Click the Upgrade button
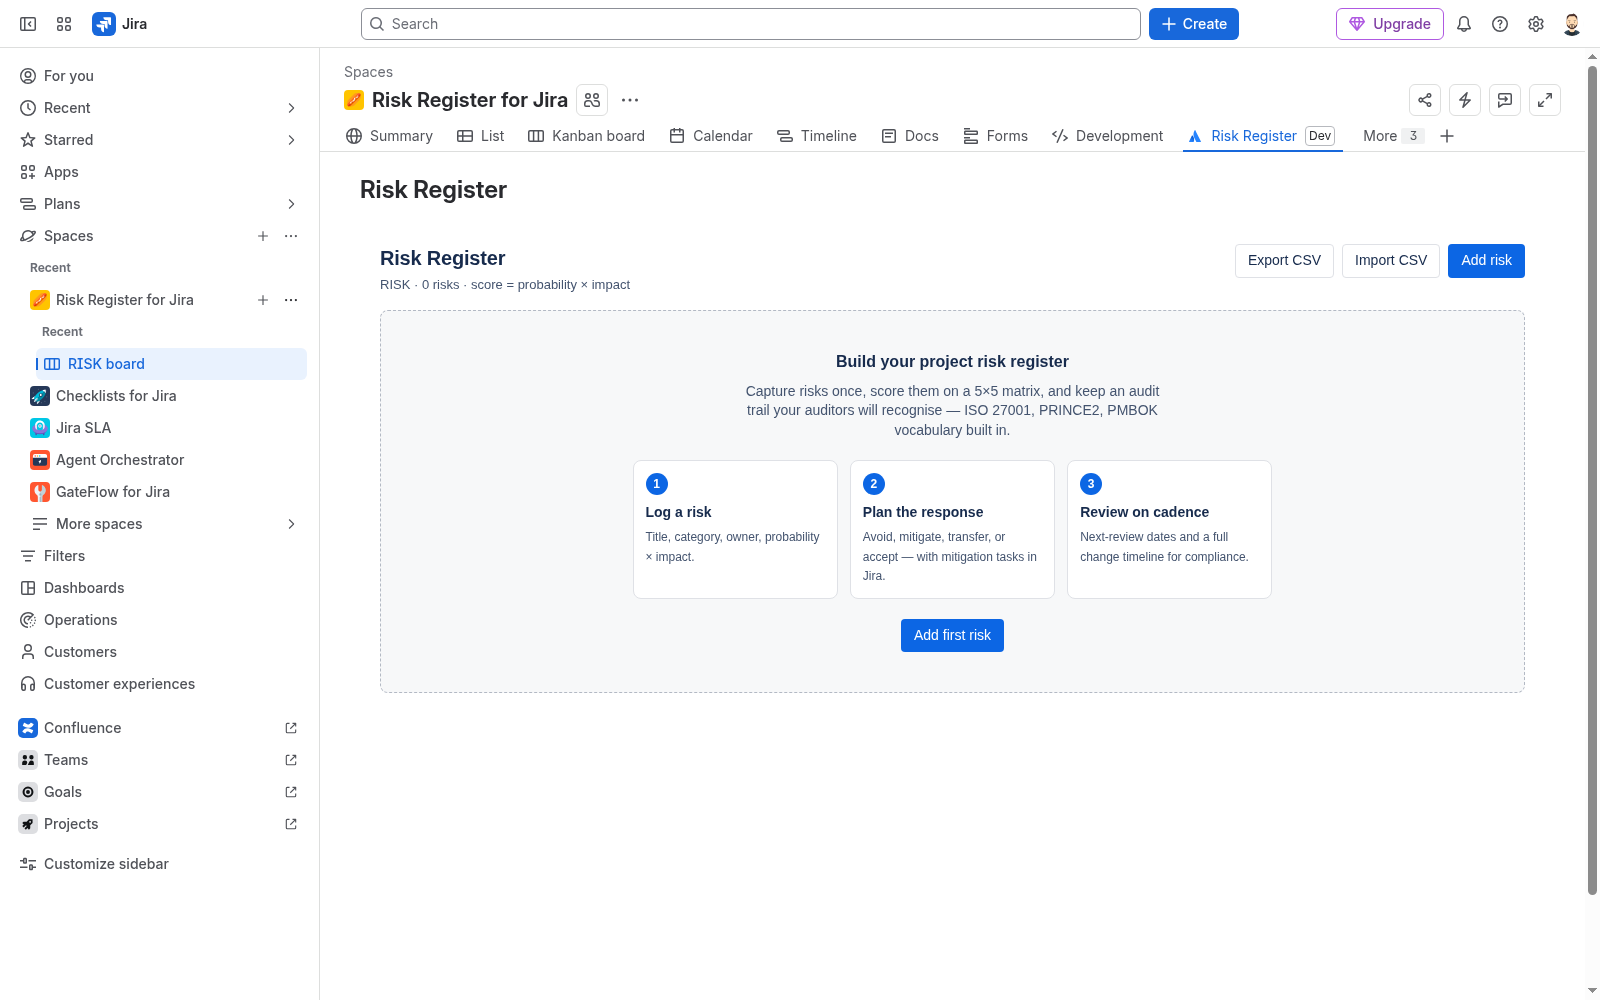The width and height of the screenshot is (1600, 1000). 1390,24
